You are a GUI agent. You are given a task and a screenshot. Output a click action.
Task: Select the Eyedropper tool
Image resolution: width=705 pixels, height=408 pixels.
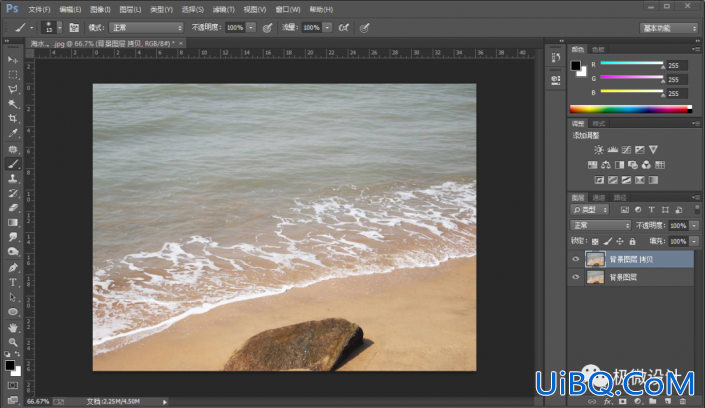(13, 133)
